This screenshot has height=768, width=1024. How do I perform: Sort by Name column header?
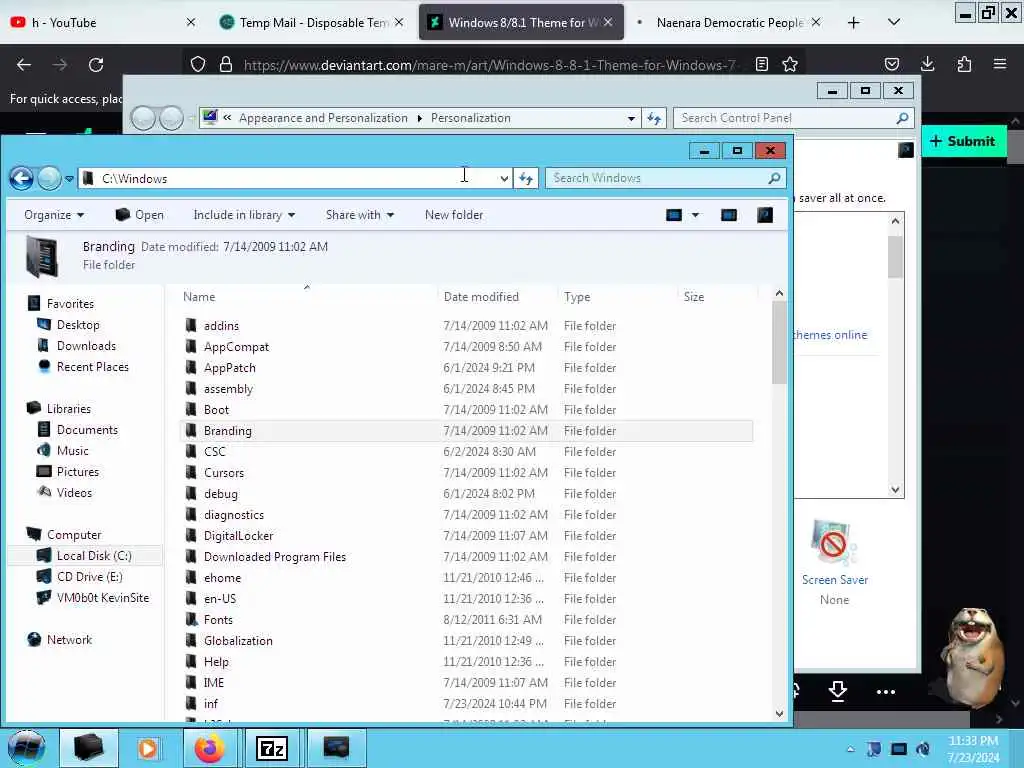coord(199,296)
